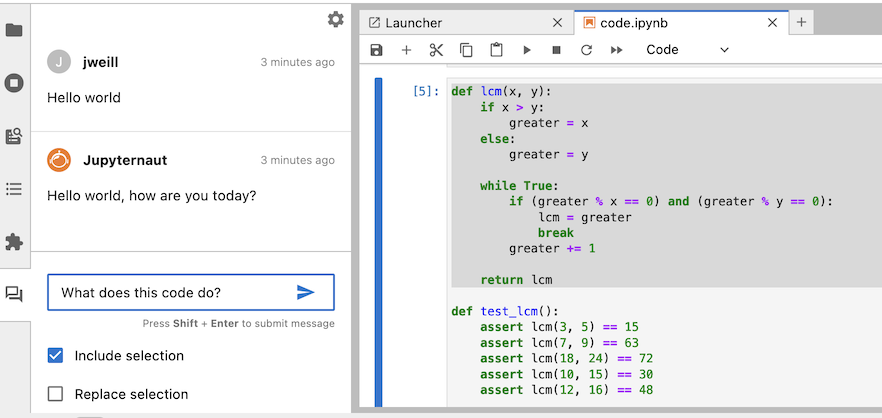Restart kernel and run all cells
This screenshot has width=882, height=418.
[x=616, y=50]
